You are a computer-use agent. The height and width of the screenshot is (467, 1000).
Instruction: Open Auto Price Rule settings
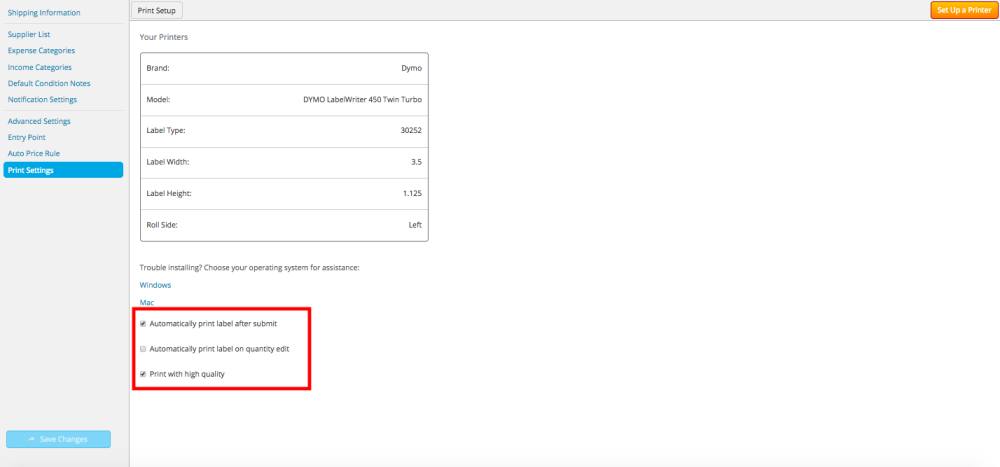pos(34,154)
